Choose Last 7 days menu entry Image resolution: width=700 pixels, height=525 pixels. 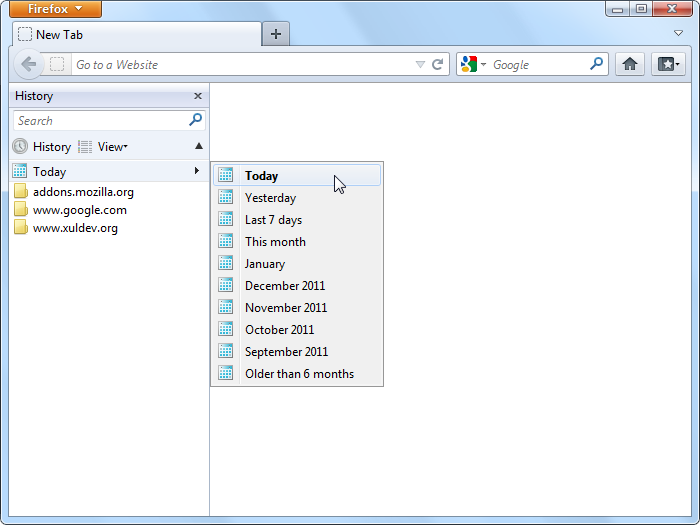tap(273, 220)
